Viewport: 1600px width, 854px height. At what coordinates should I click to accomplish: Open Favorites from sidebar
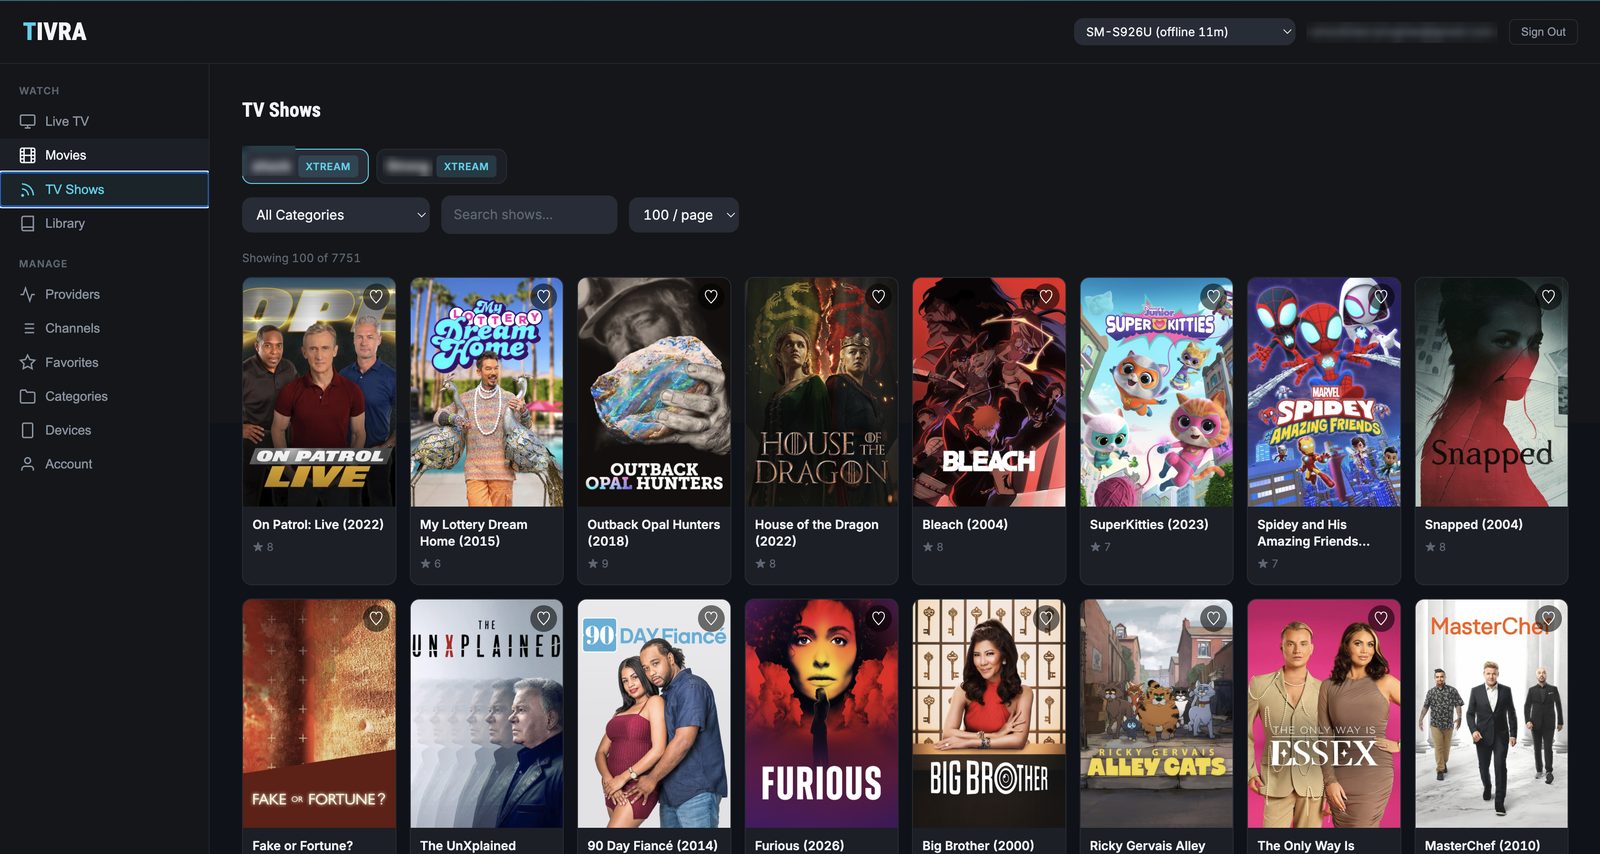(104, 362)
